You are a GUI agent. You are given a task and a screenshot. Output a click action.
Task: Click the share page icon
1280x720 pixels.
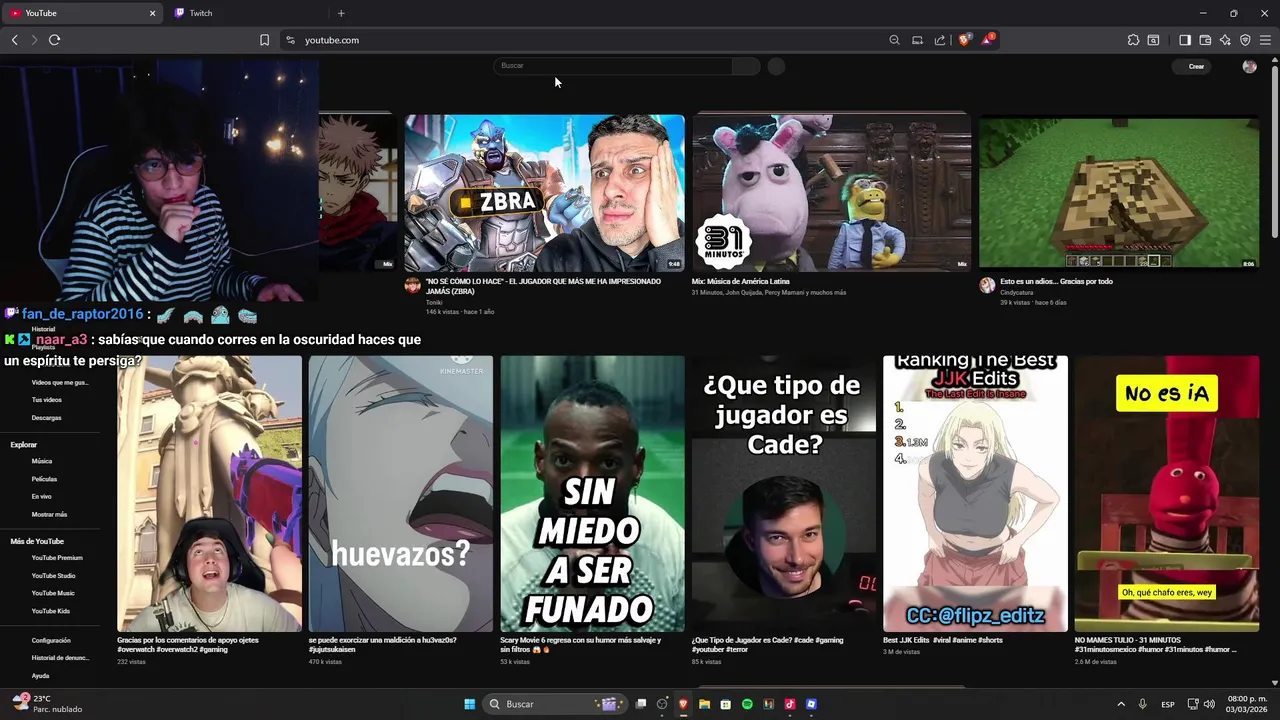pyautogui.click(x=940, y=40)
